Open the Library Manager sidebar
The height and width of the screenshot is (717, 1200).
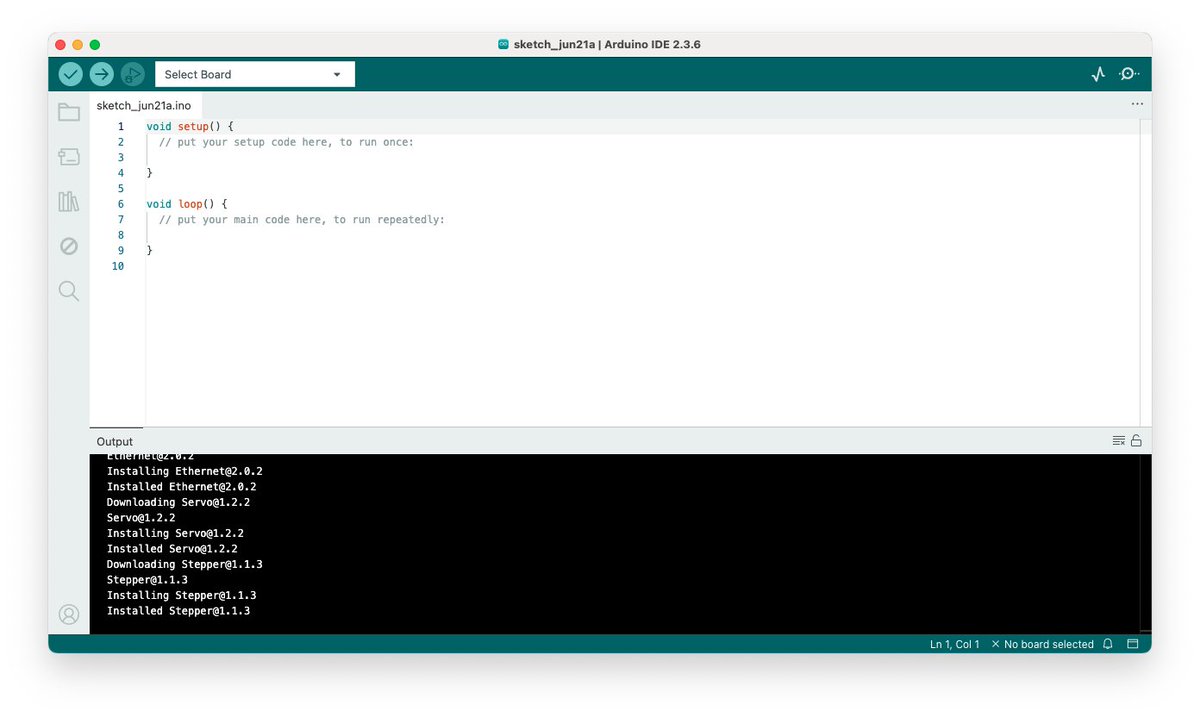69,201
